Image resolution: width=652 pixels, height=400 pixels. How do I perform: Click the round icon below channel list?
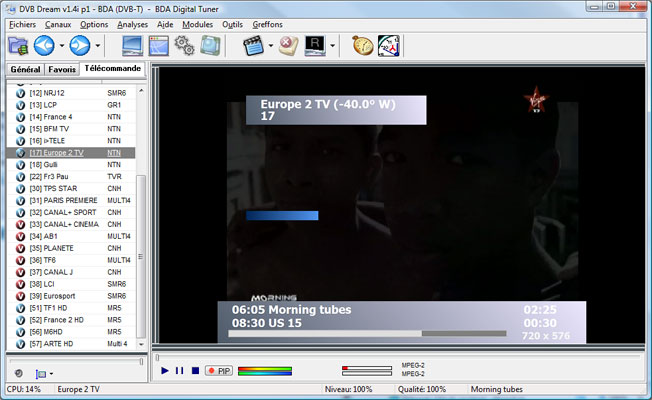[x=18, y=373]
